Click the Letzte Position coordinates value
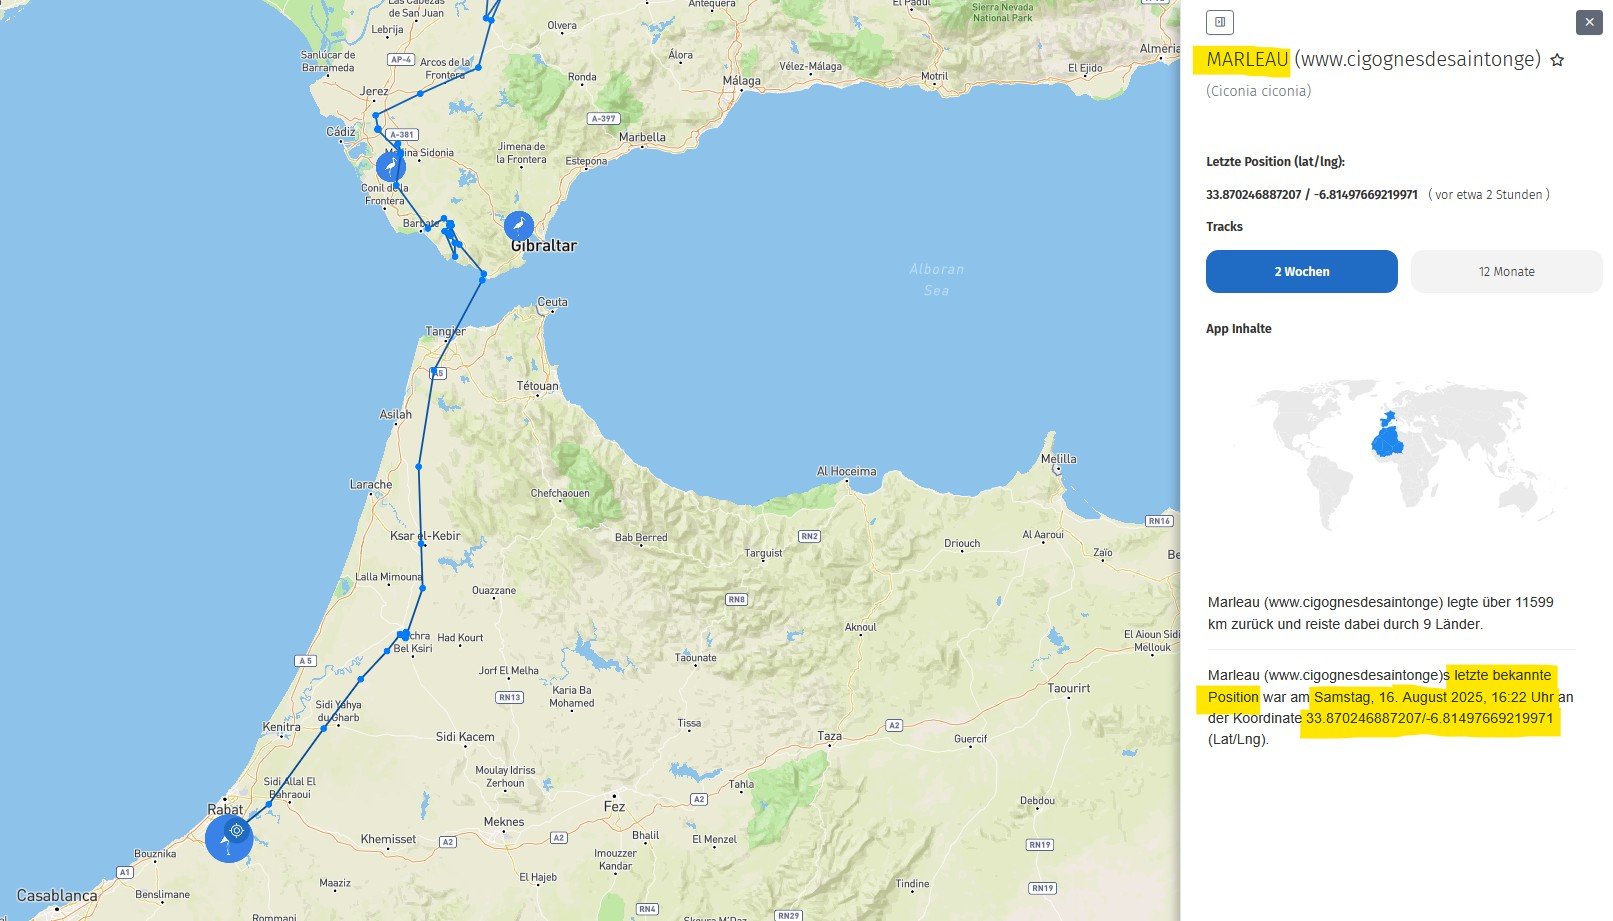 (x=1311, y=195)
